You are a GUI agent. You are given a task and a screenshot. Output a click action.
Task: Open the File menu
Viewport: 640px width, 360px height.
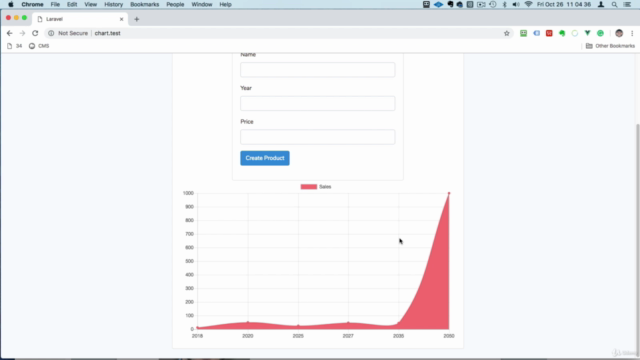click(x=55, y=4)
